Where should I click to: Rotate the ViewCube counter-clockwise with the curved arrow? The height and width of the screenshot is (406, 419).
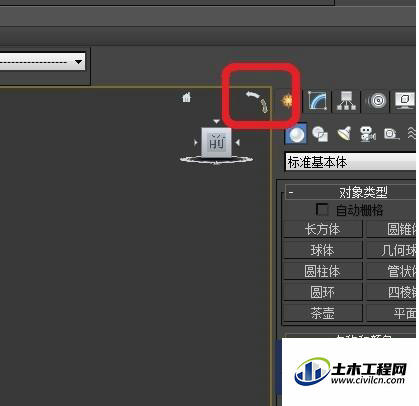[252, 95]
